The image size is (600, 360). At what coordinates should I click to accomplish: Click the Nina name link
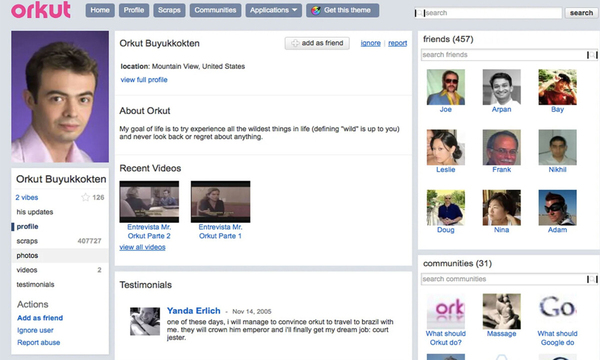501,230
